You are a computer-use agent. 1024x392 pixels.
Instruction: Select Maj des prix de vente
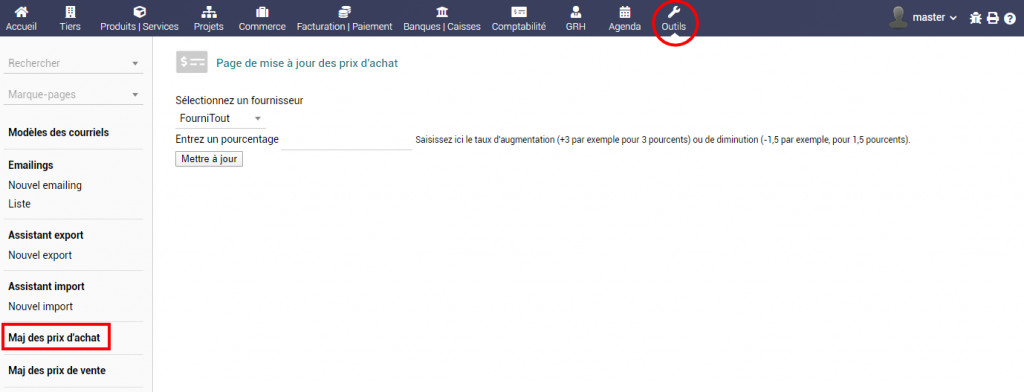(x=57, y=370)
